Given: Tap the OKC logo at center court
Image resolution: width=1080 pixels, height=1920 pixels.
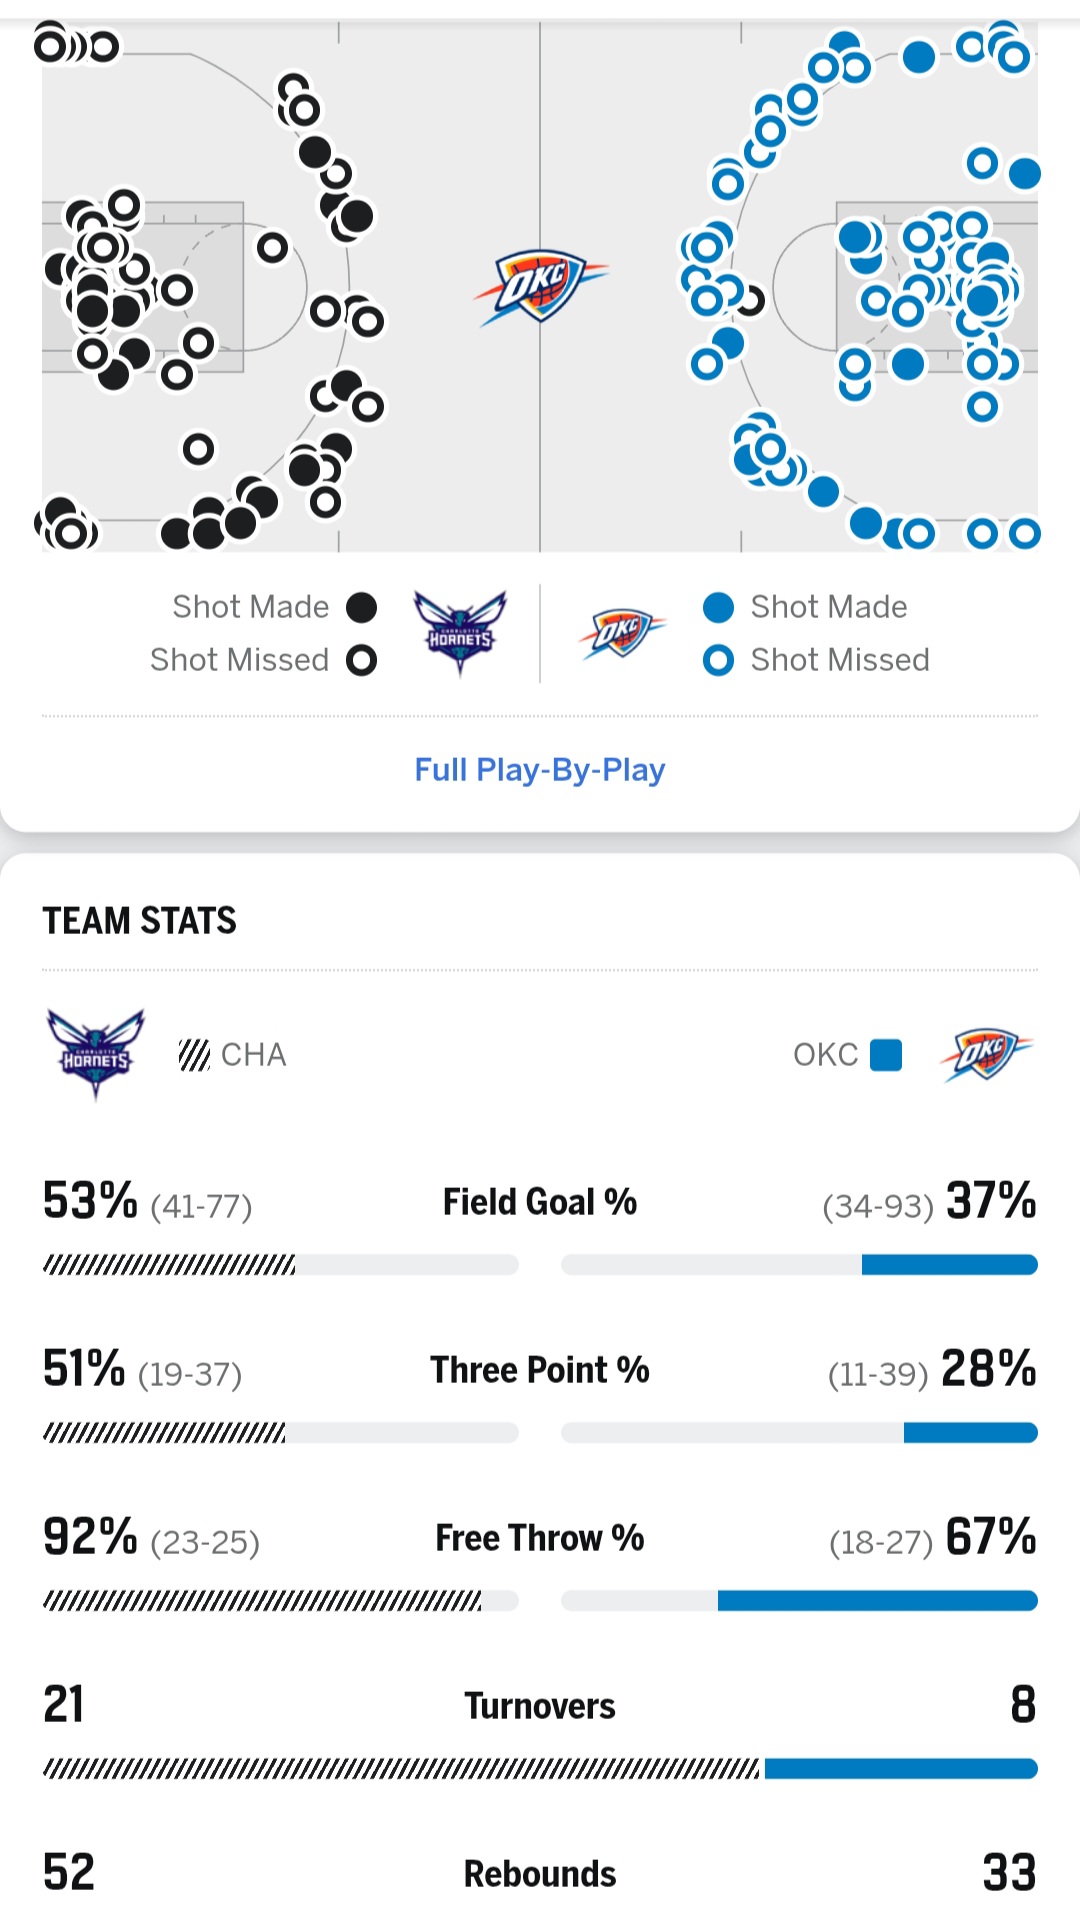Looking at the screenshot, I should (x=540, y=287).
